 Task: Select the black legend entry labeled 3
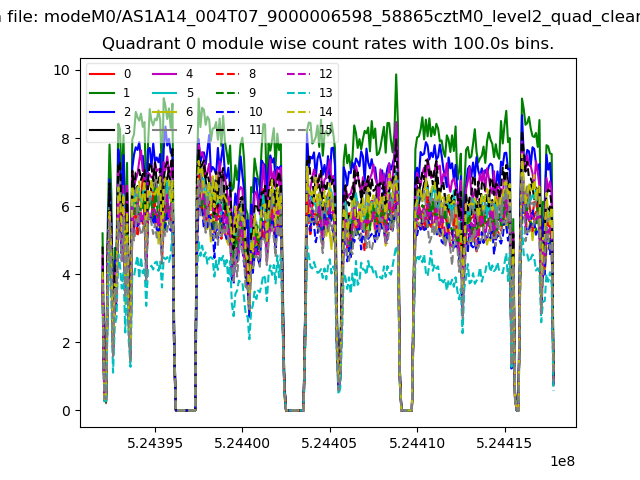coord(110,130)
